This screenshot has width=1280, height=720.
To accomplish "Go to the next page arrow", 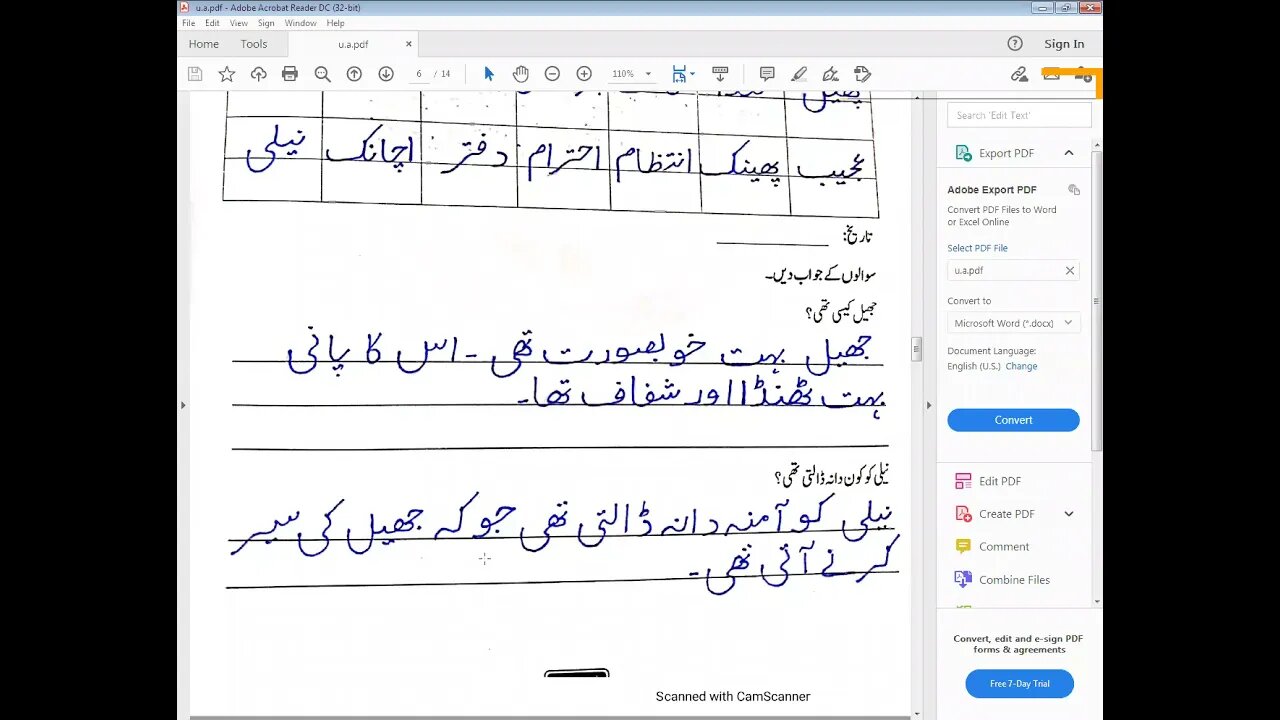I will (386, 74).
